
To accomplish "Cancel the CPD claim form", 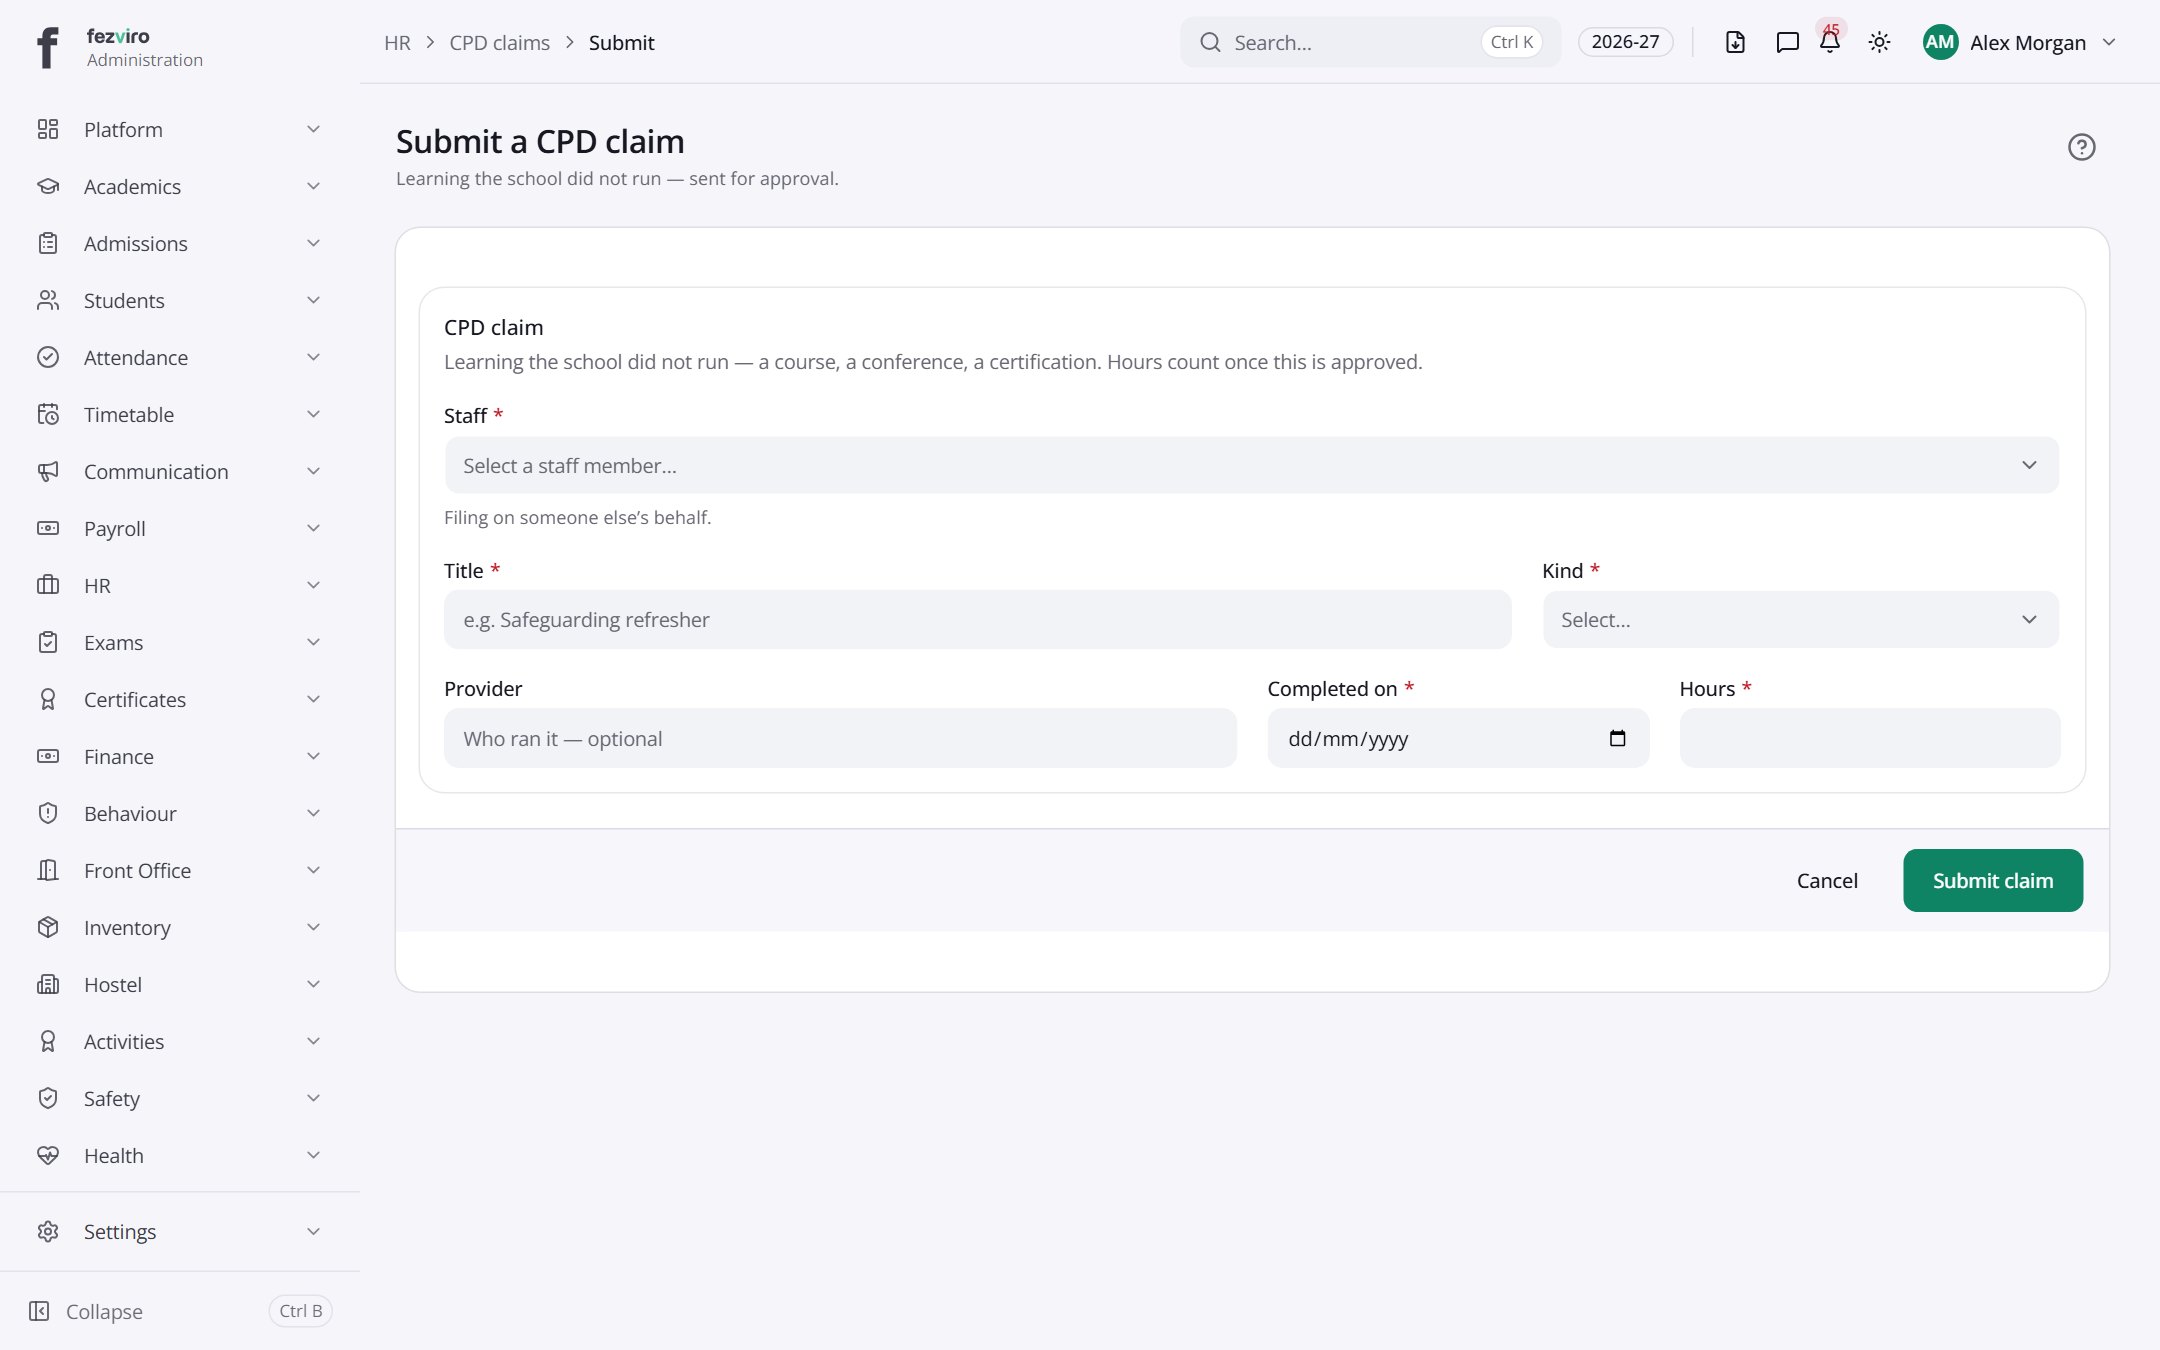I will tap(1827, 880).
